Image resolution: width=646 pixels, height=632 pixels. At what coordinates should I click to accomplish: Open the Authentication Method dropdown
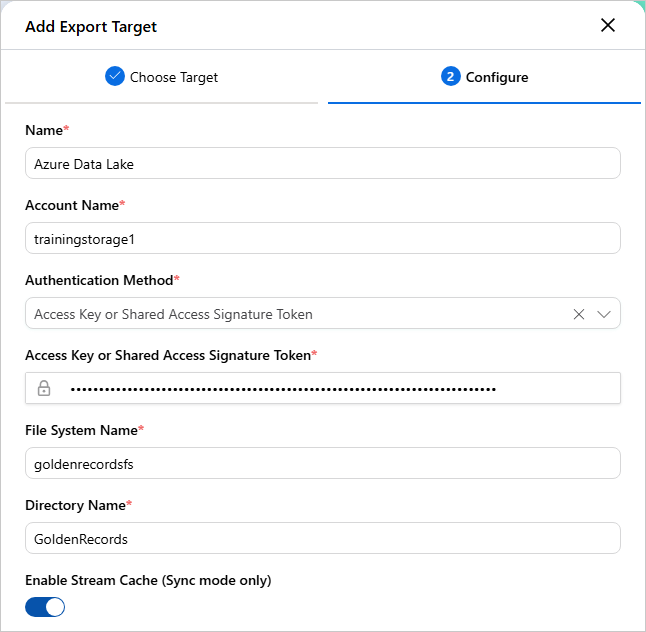323,314
